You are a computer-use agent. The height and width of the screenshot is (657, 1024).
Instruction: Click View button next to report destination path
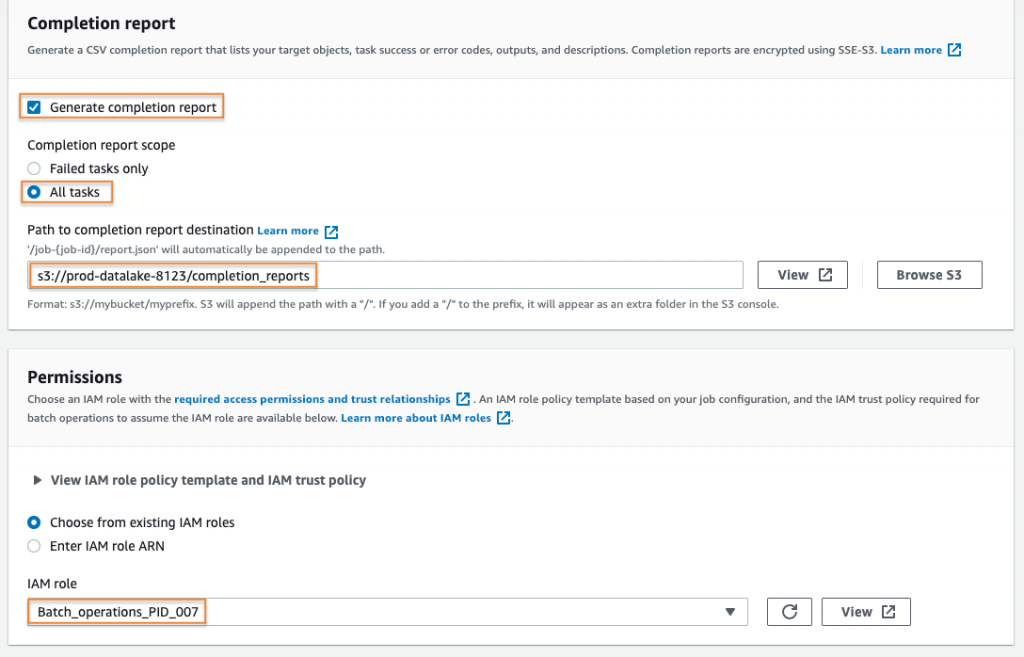802,274
